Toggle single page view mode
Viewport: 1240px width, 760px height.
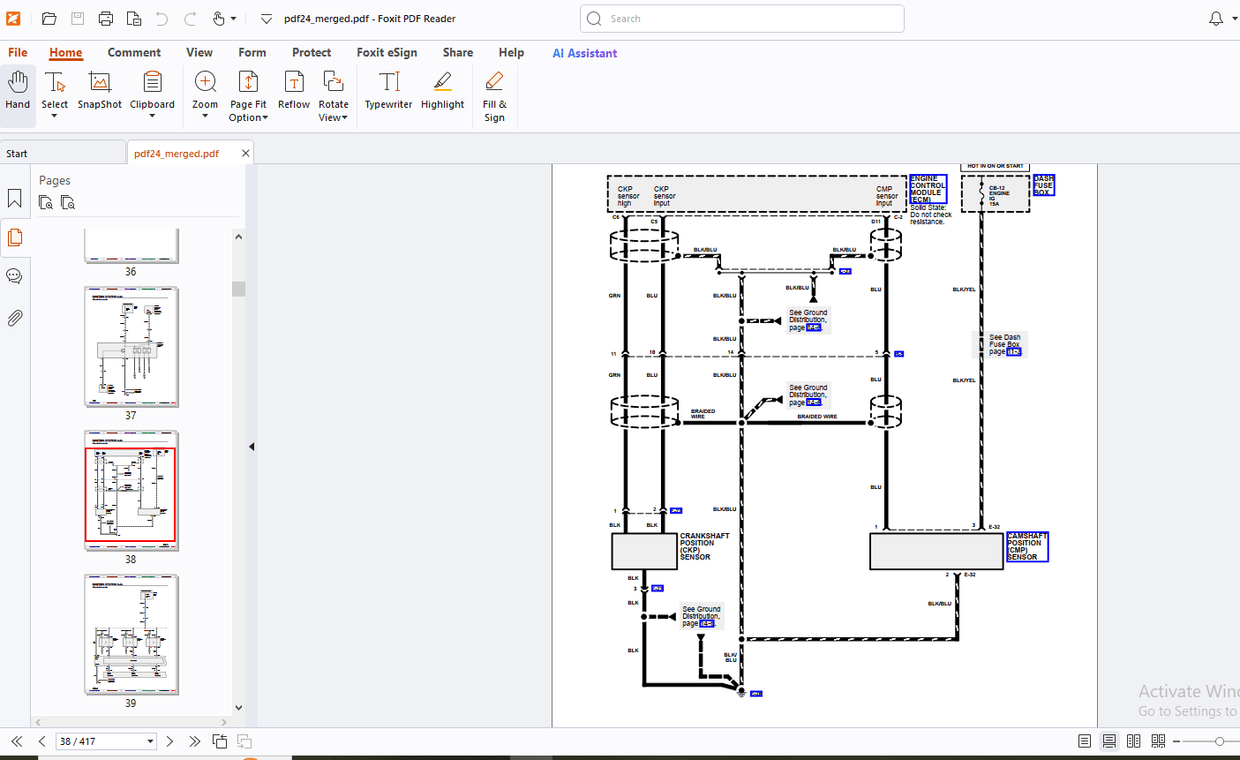point(1084,741)
